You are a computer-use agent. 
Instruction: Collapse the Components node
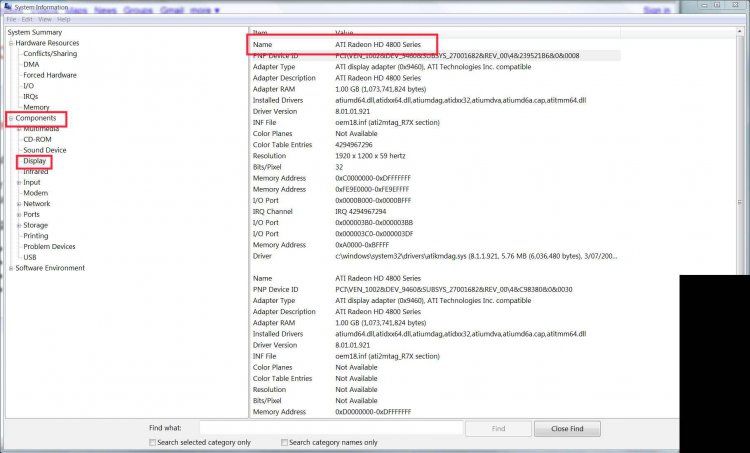point(11,118)
